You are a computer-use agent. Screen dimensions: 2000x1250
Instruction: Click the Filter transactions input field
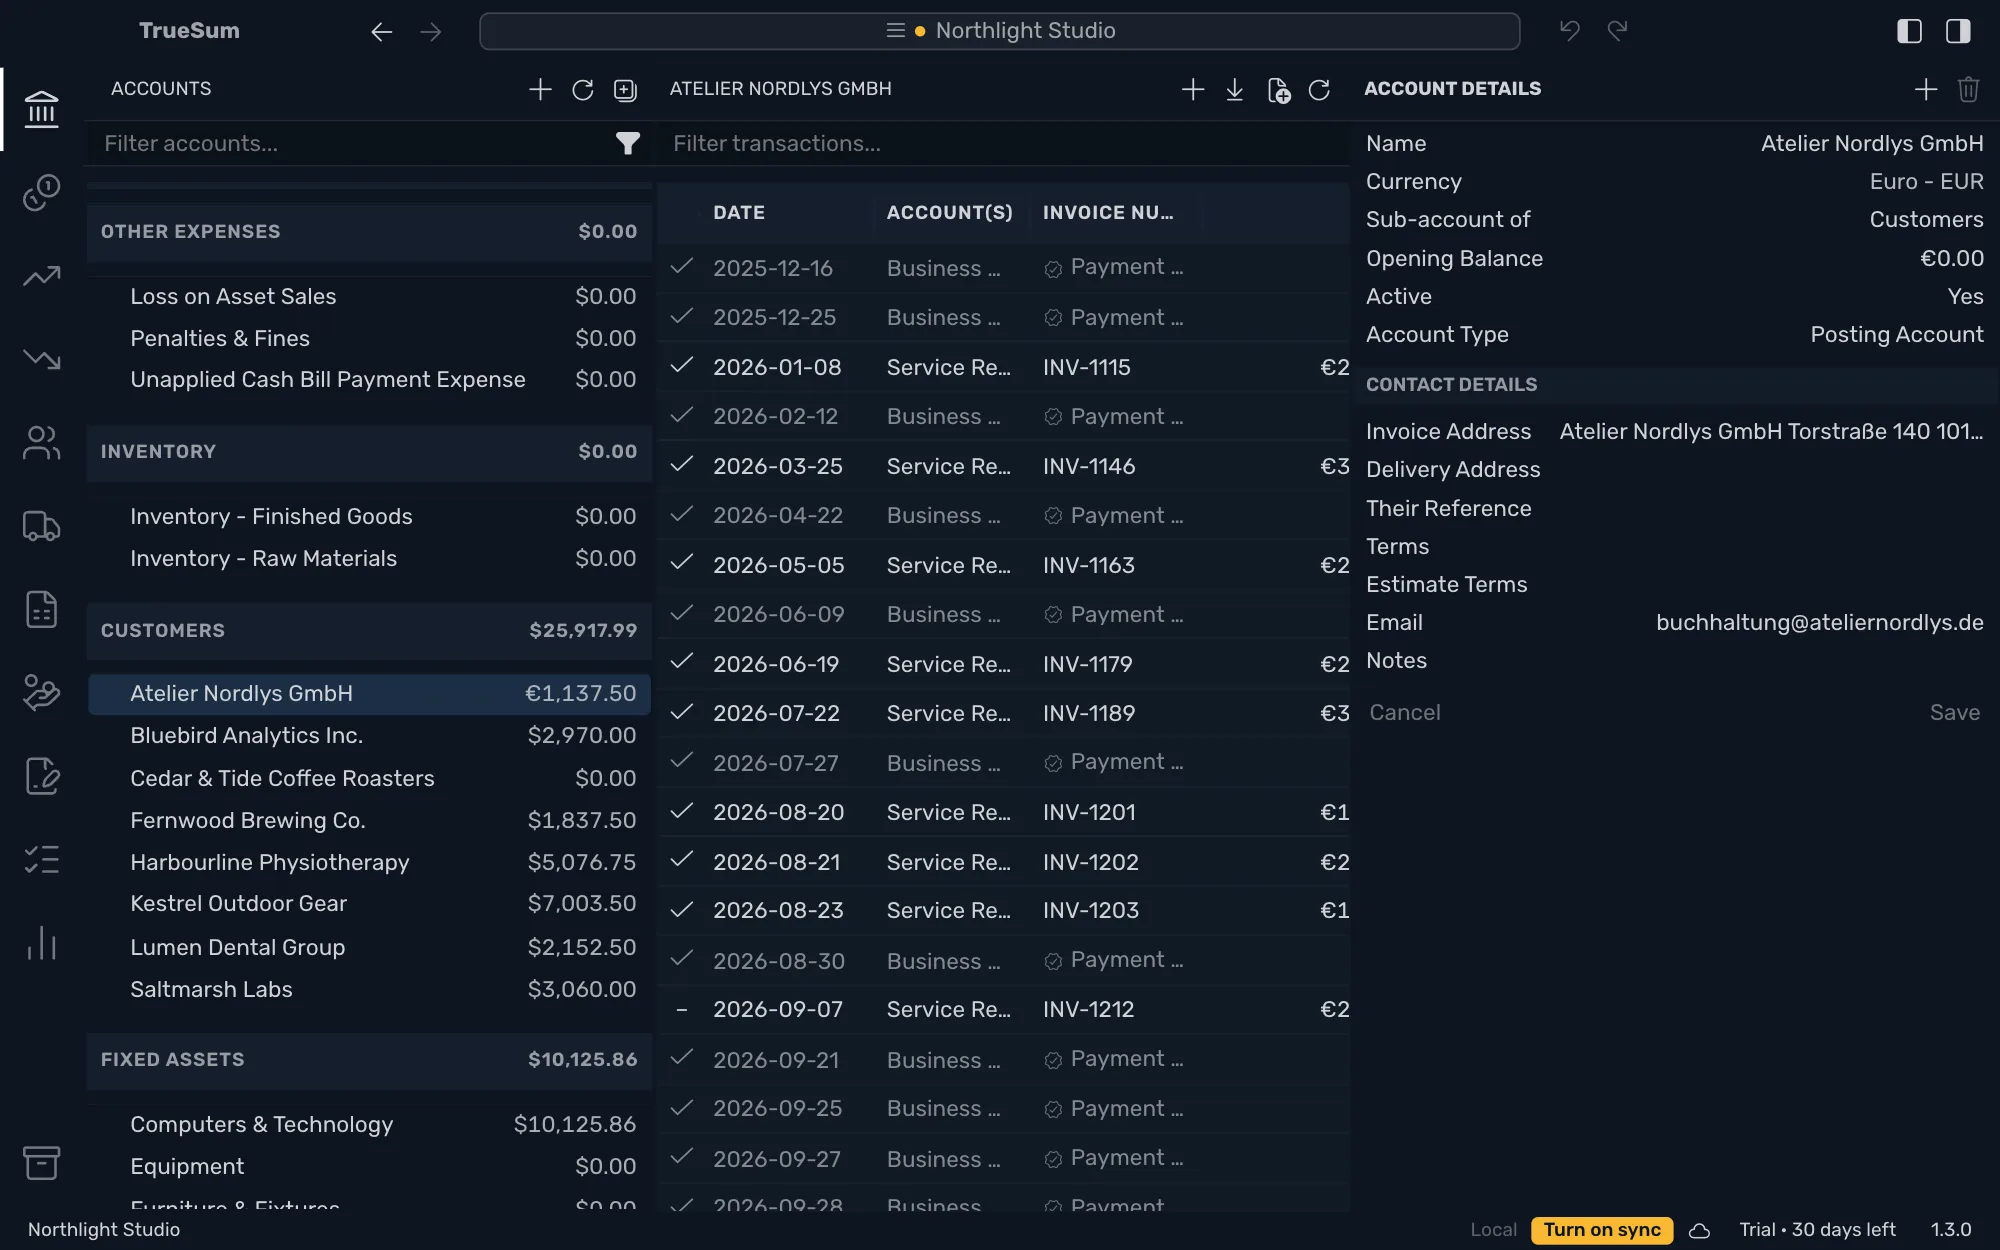pyautogui.click(x=1005, y=144)
